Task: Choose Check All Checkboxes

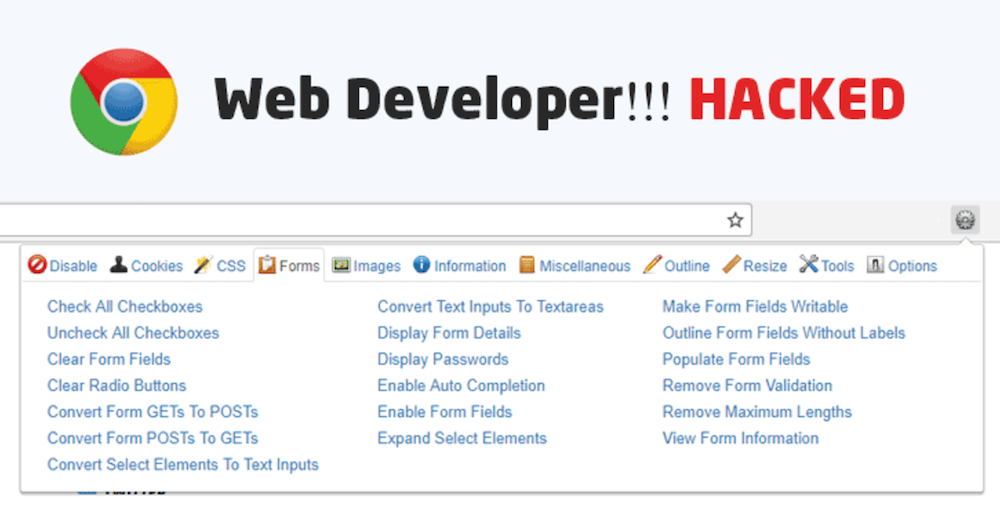Action: 125,307
